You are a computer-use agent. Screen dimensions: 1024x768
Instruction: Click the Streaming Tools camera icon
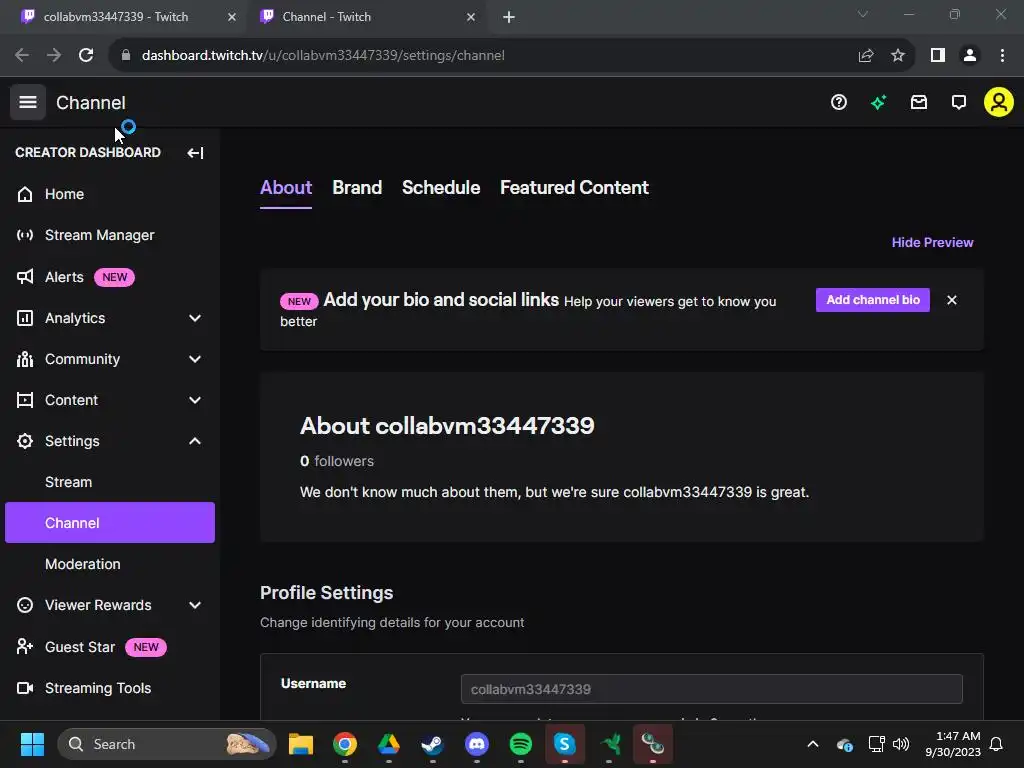coord(25,688)
